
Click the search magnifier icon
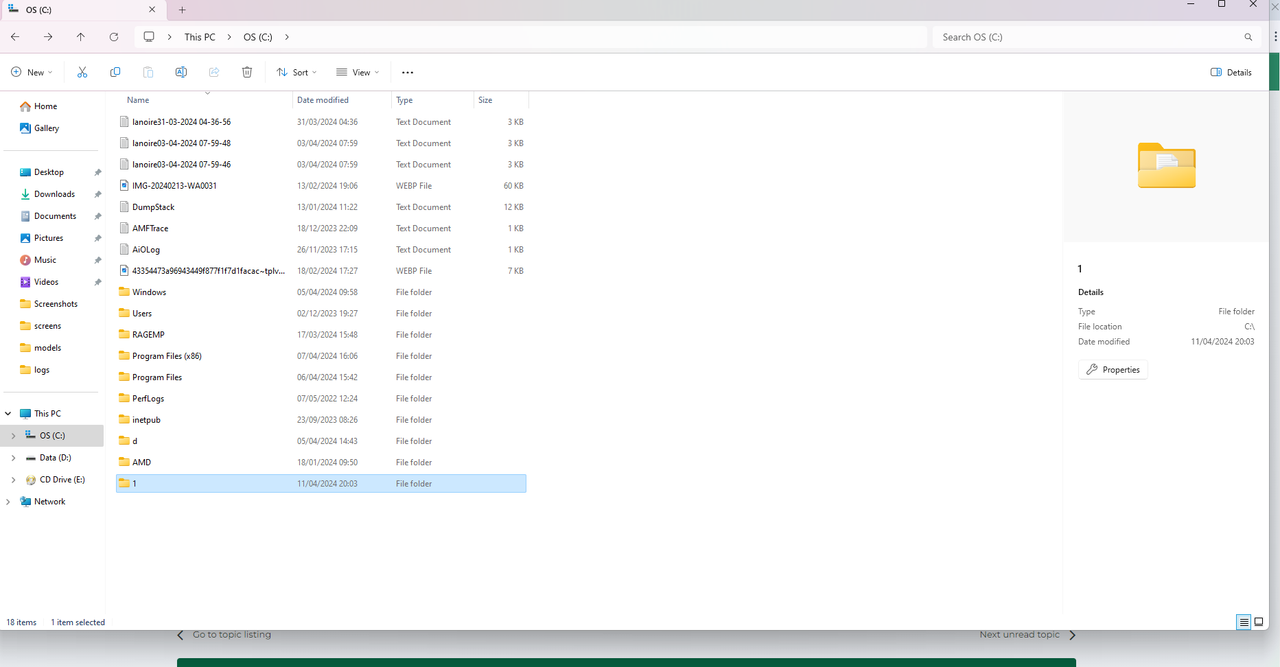[x=1248, y=37]
